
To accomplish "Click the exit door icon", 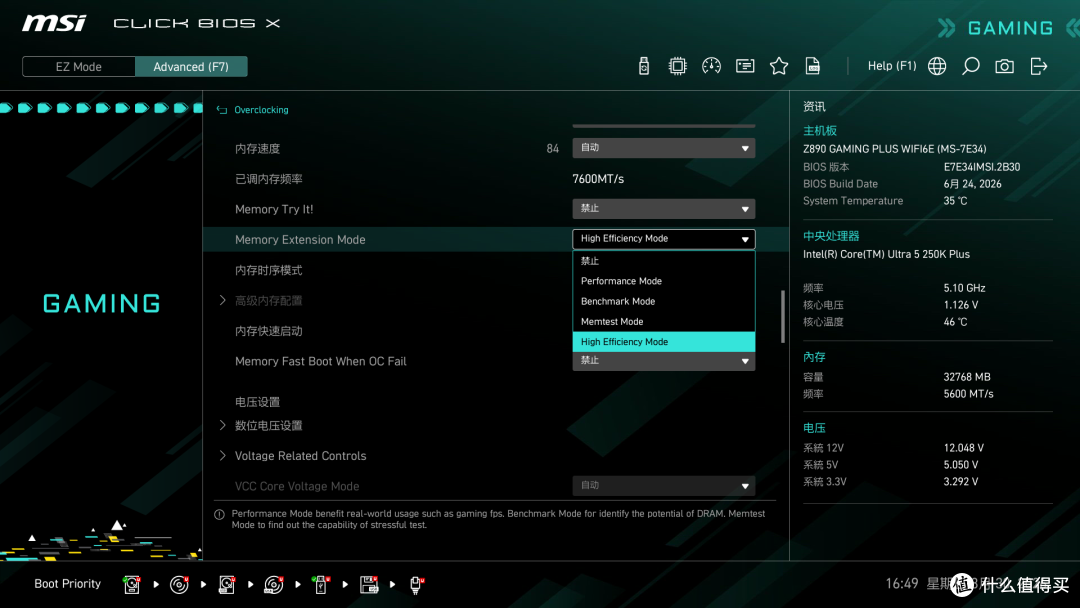I will (1039, 66).
